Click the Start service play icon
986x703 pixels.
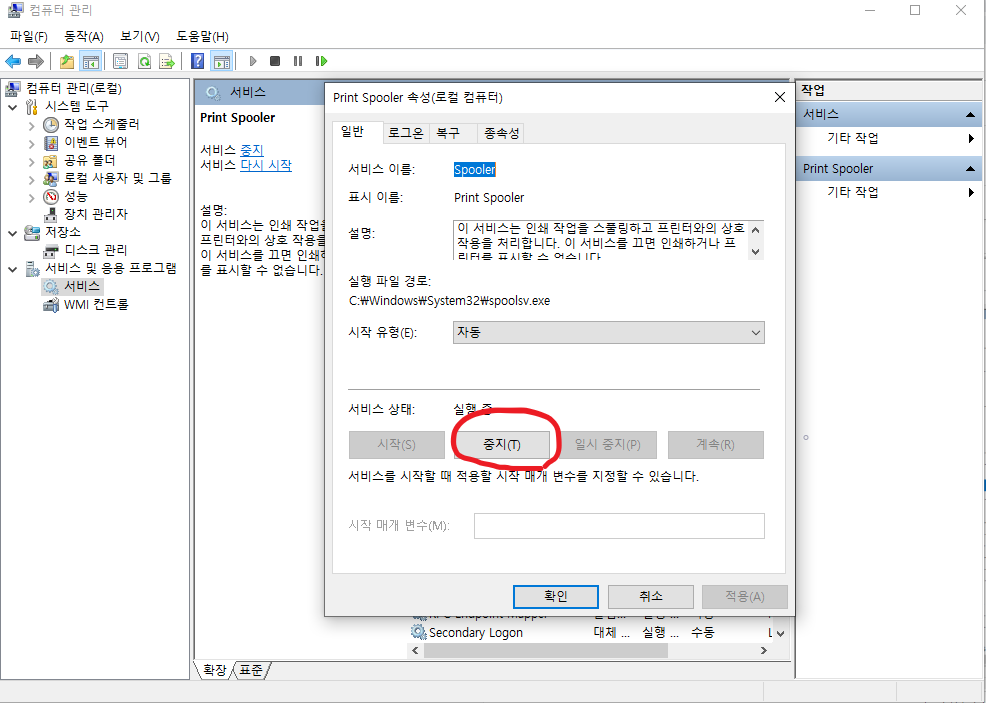pos(253,61)
